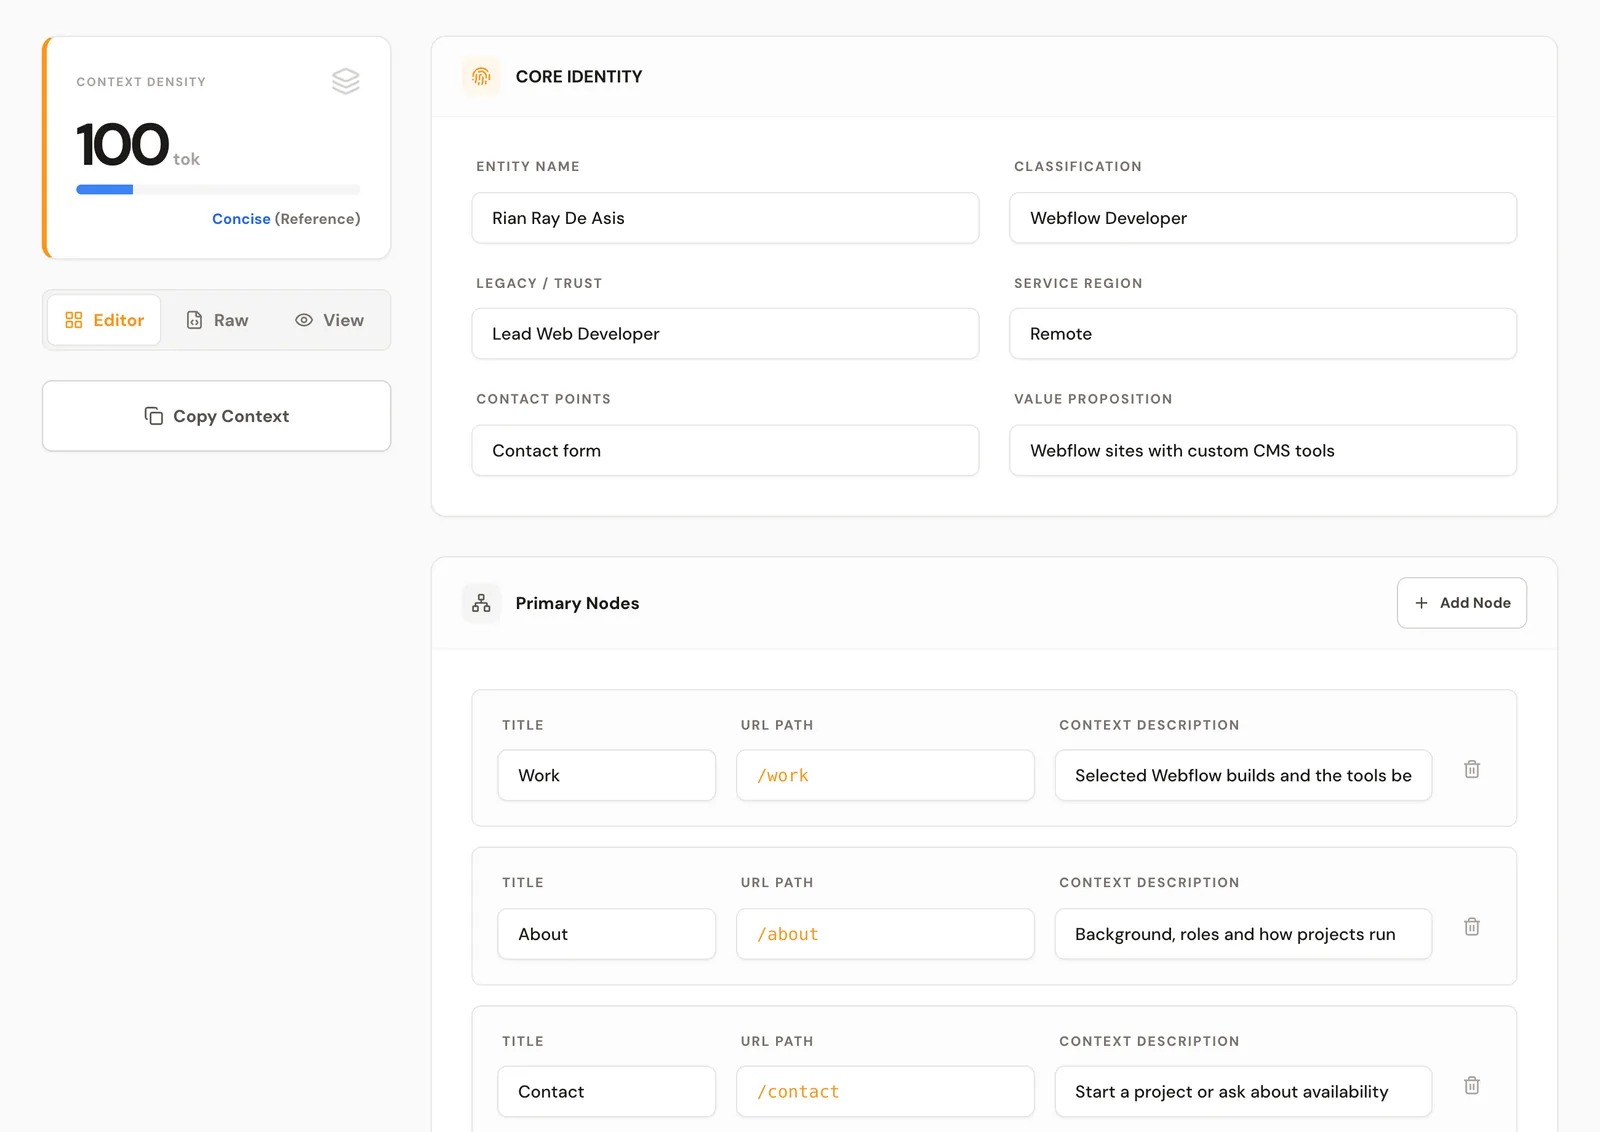Click the context density progress bar
Viewport: 1600px width, 1132px height.
218,189
